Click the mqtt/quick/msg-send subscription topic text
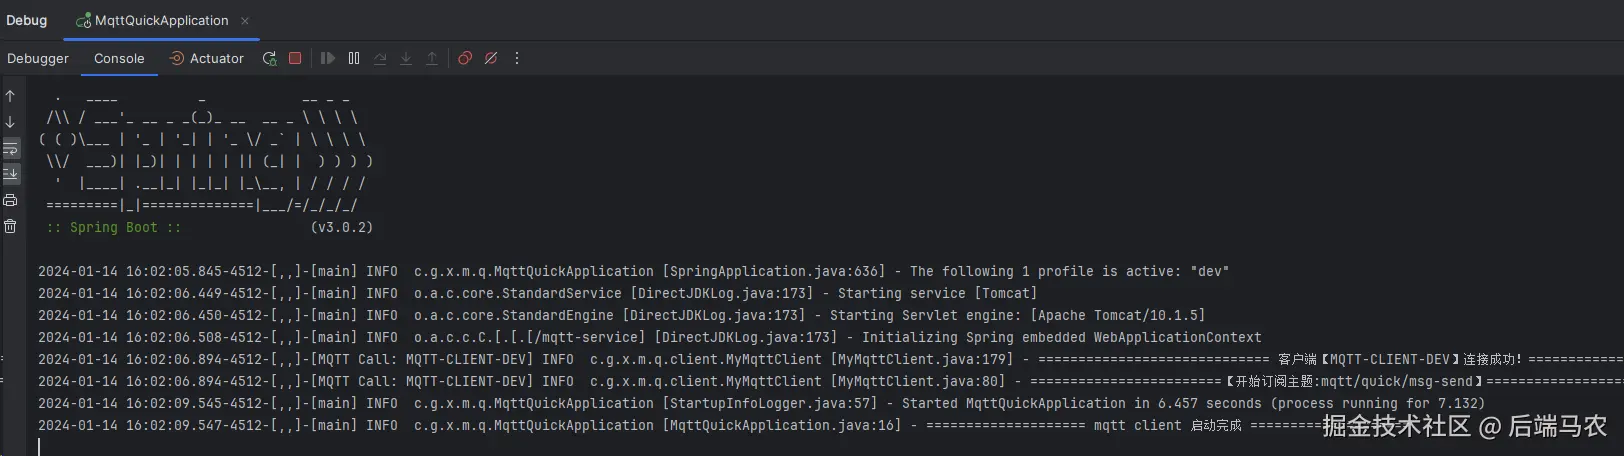Viewport: 1624px width, 456px height. tap(1396, 381)
